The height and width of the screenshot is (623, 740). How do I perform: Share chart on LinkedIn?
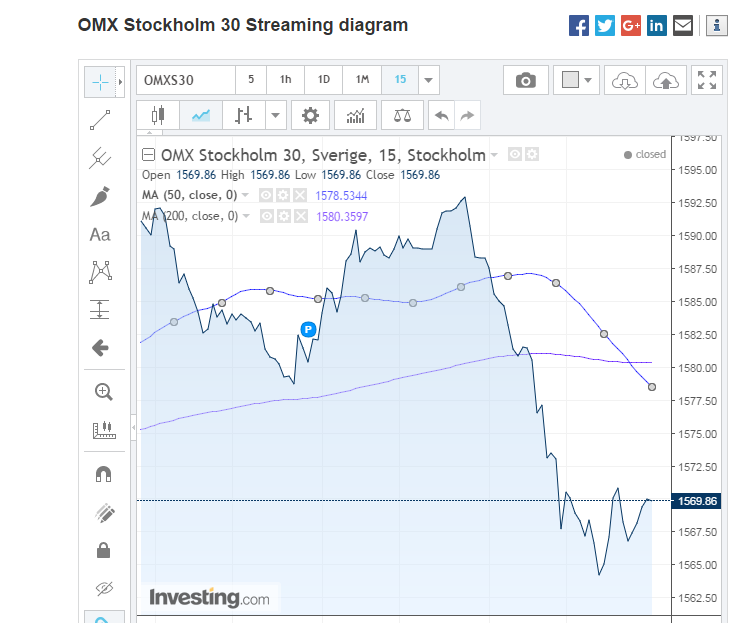[656, 25]
